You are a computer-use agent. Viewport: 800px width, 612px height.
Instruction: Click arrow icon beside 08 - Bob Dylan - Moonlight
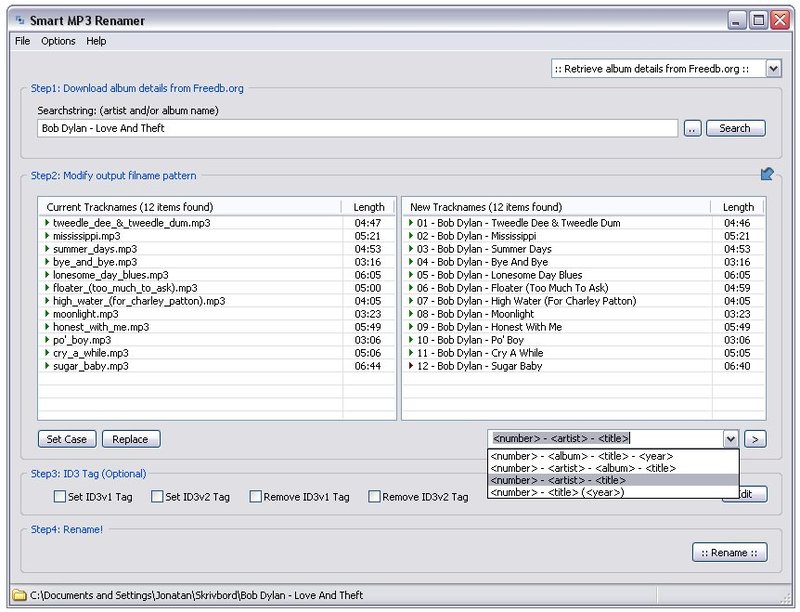(x=411, y=314)
